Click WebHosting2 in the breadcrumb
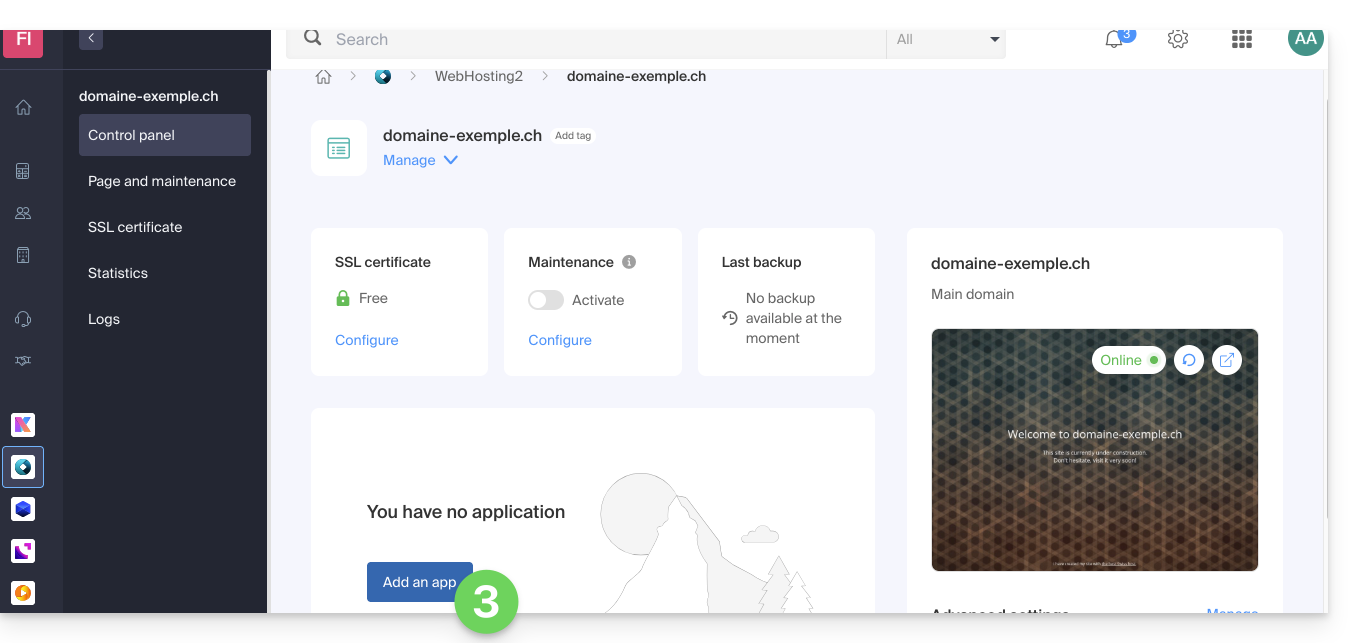The width and height of the screenshot is (1358, 643). tap(478, 76)
